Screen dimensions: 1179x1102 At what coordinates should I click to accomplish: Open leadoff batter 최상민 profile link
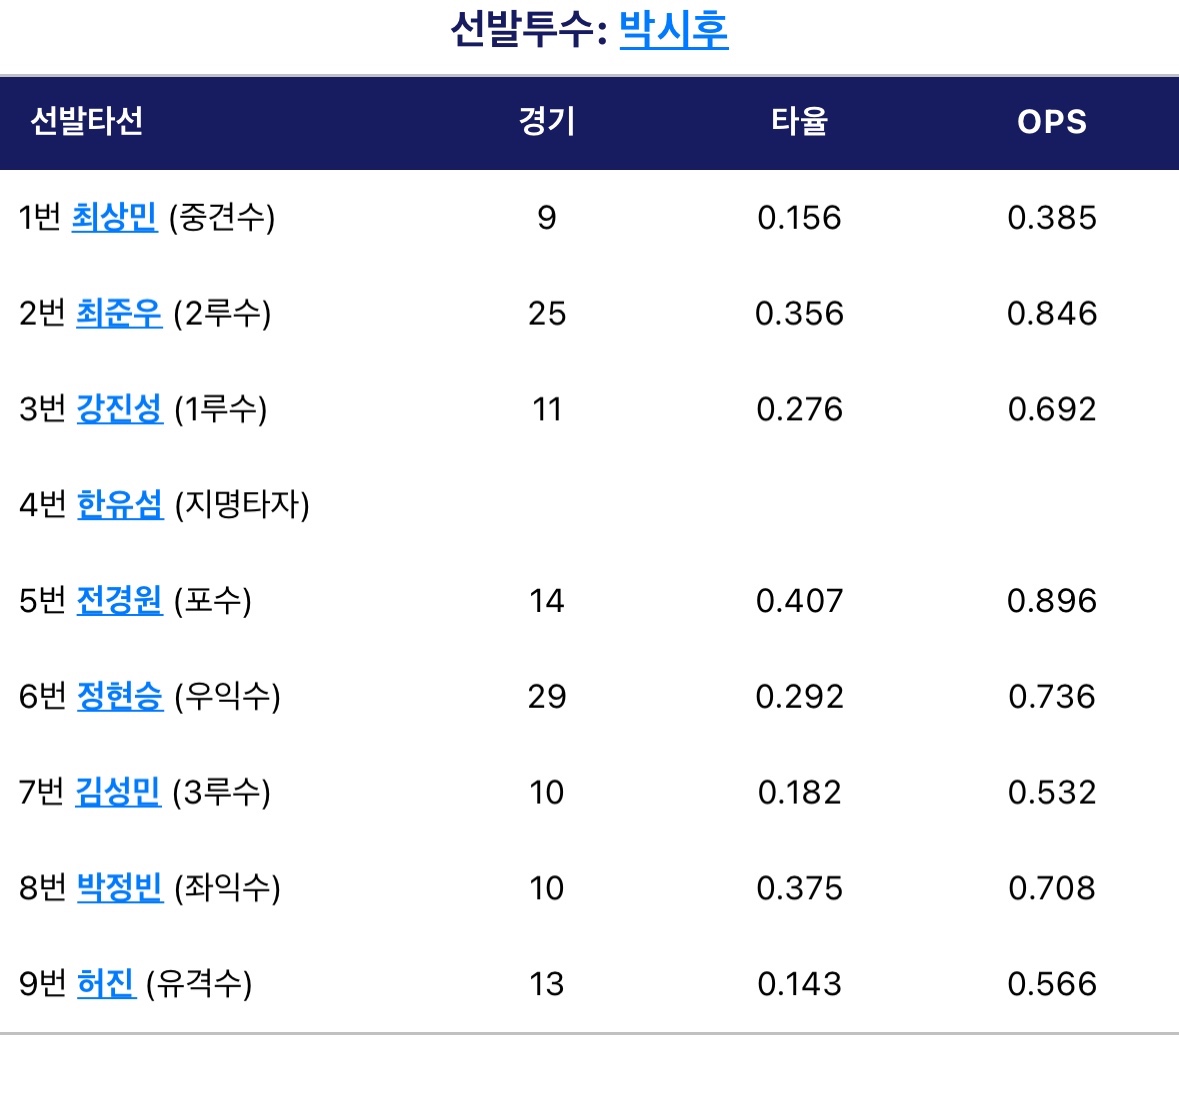click(x=114, y=217)
